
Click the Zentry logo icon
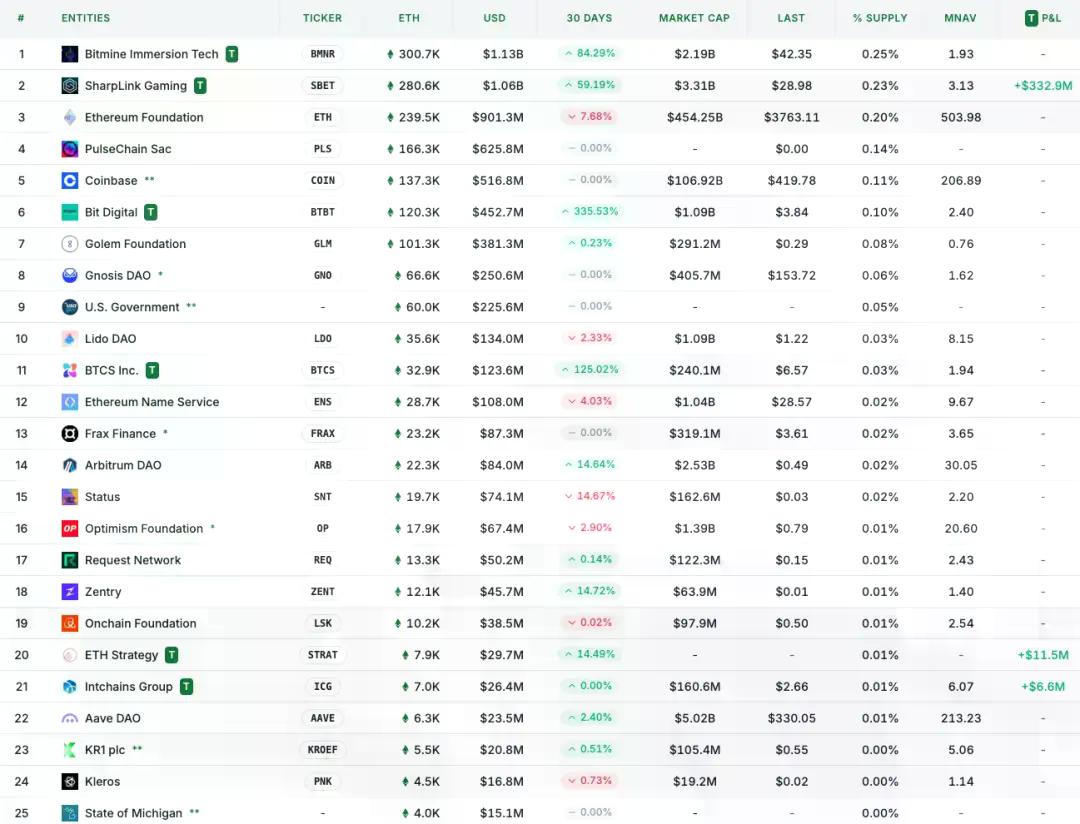pyautogui.click(x=70, y=592)
